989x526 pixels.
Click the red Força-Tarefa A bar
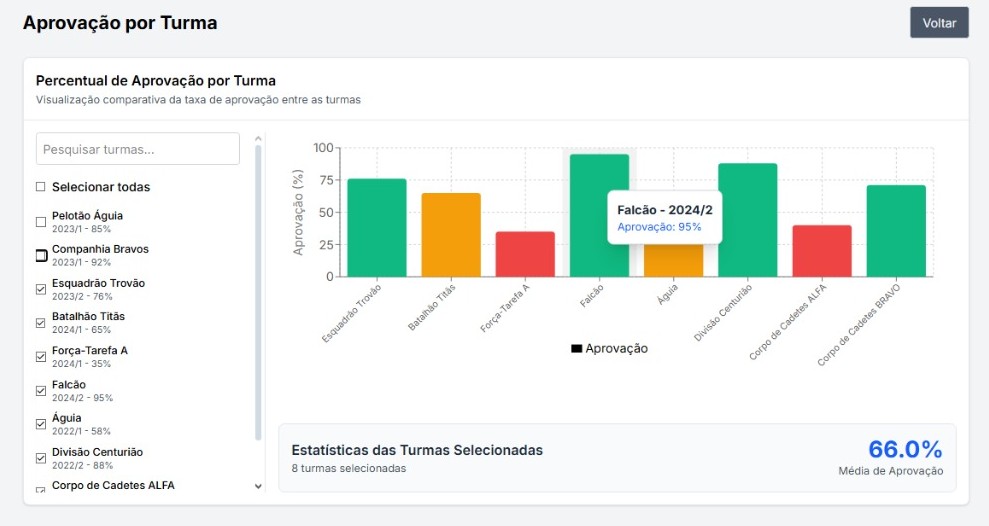[525, 254]
